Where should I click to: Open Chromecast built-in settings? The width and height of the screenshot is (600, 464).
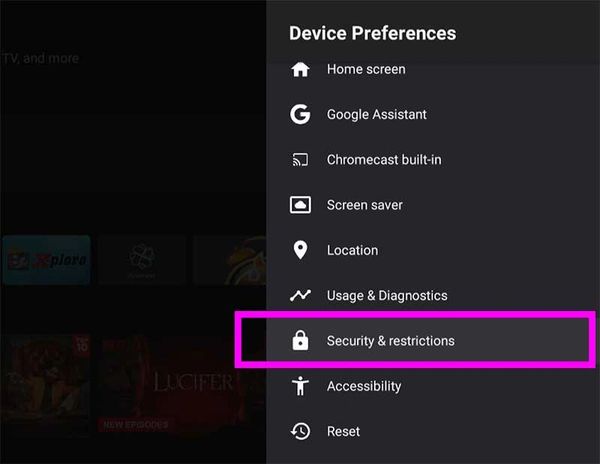tap(384, 160)
